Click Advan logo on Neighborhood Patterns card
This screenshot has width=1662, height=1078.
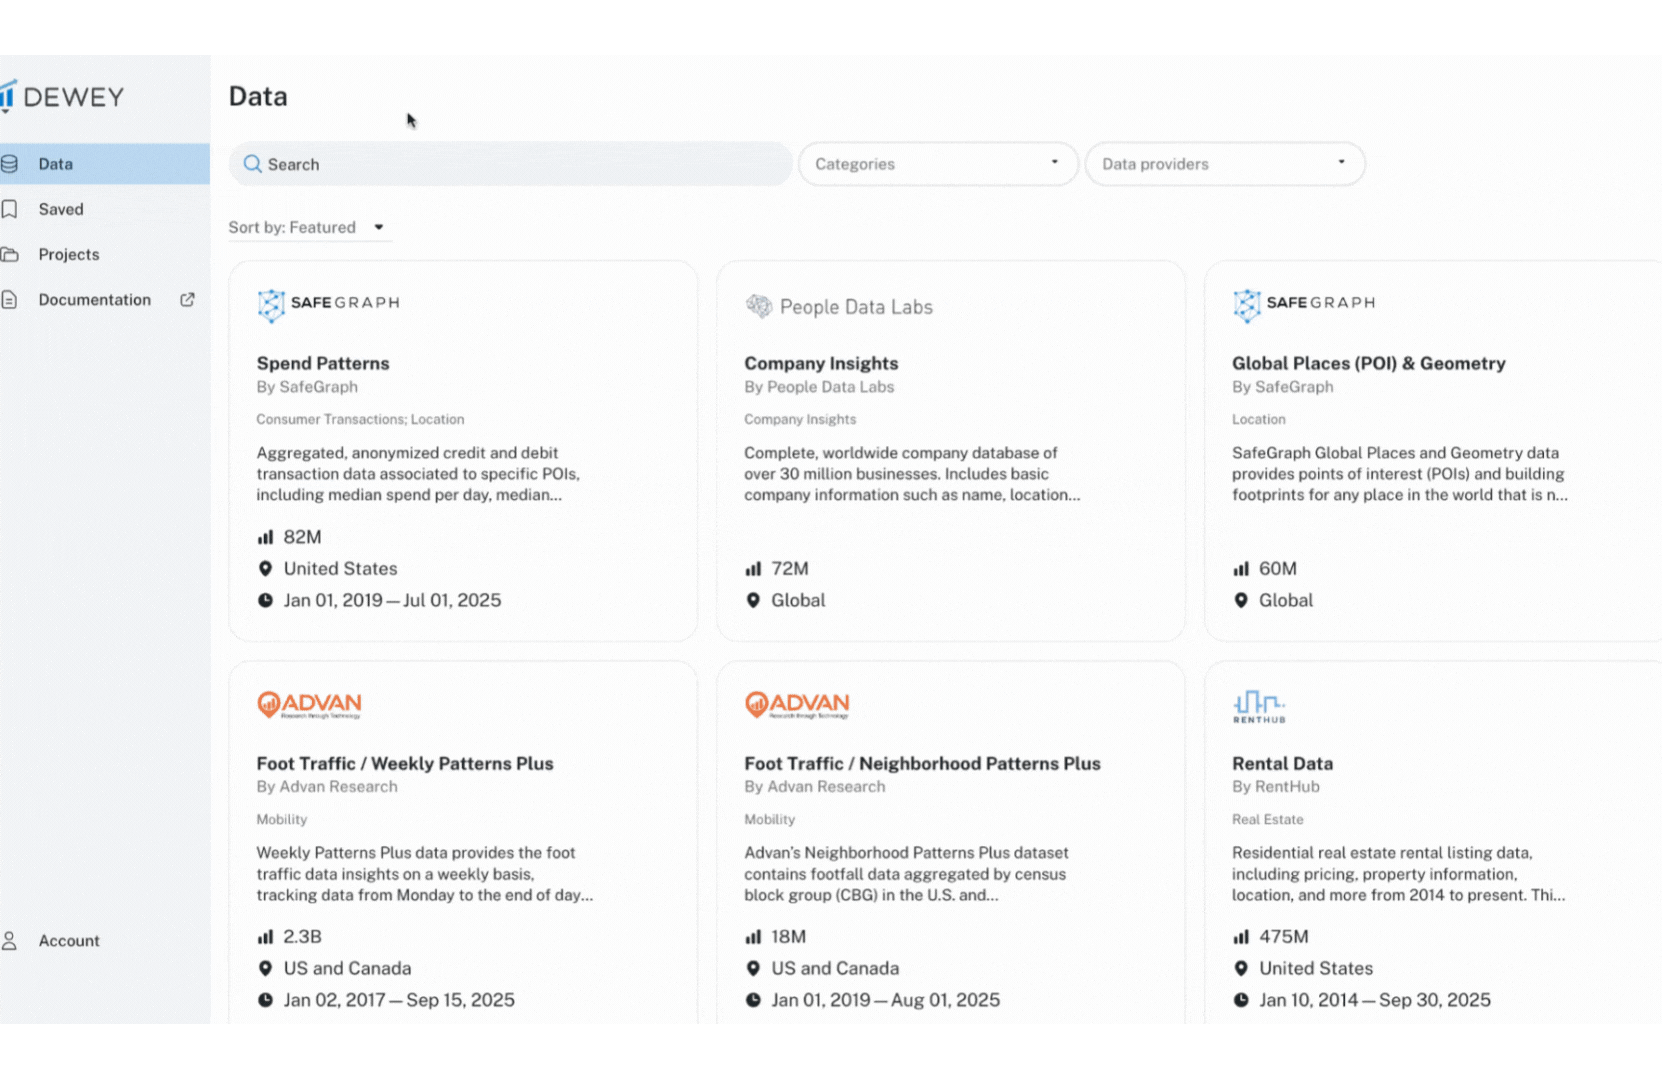click(797, 705)
